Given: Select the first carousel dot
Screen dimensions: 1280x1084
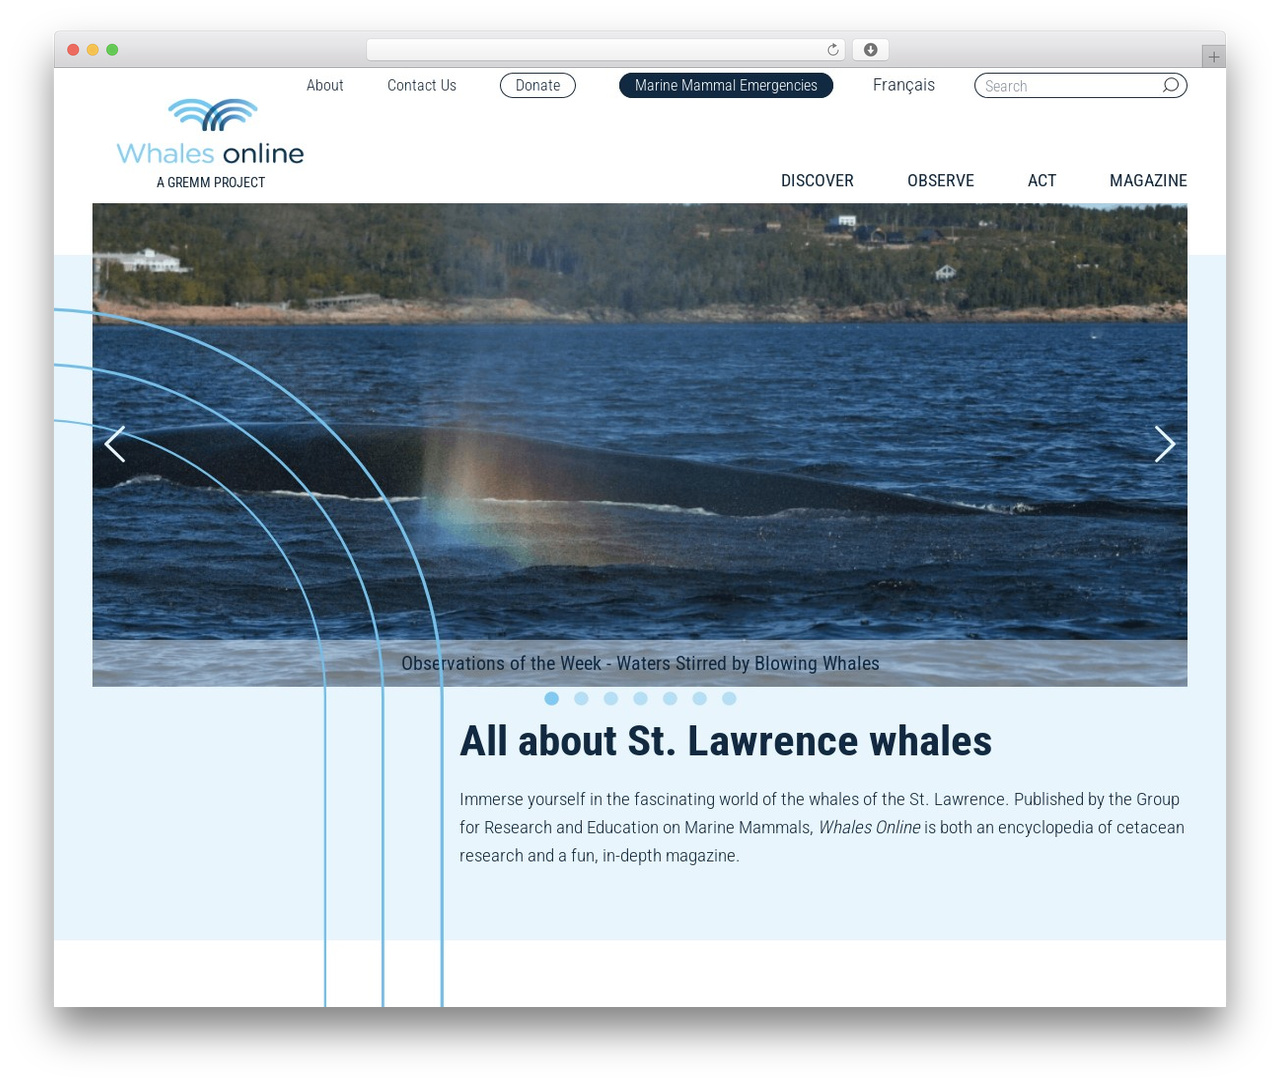Looking at the screenshot, I should (x=552, y=698).
